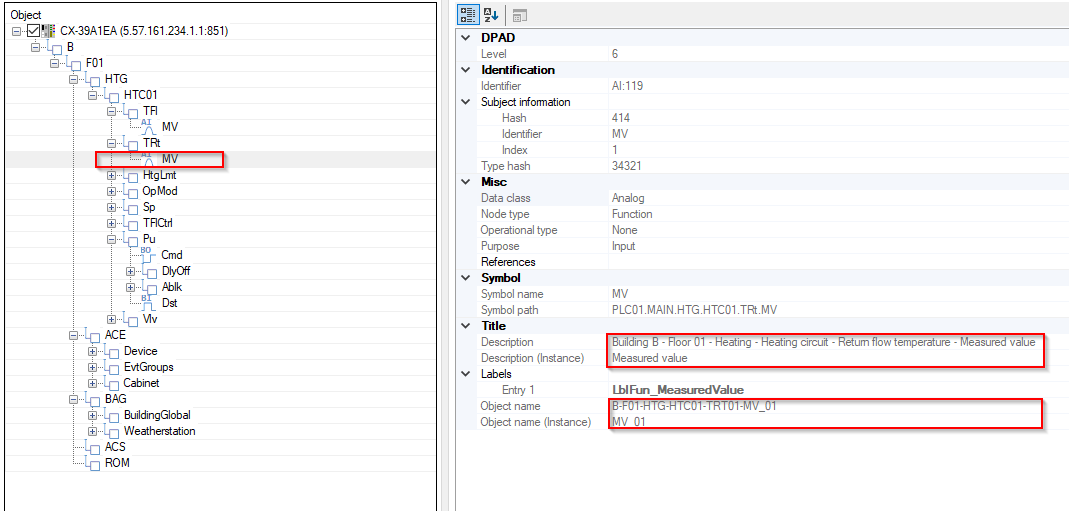Toggle the checkbox for CX-39A1EA
Screen dimensions: 1069x511
point(33,31)
